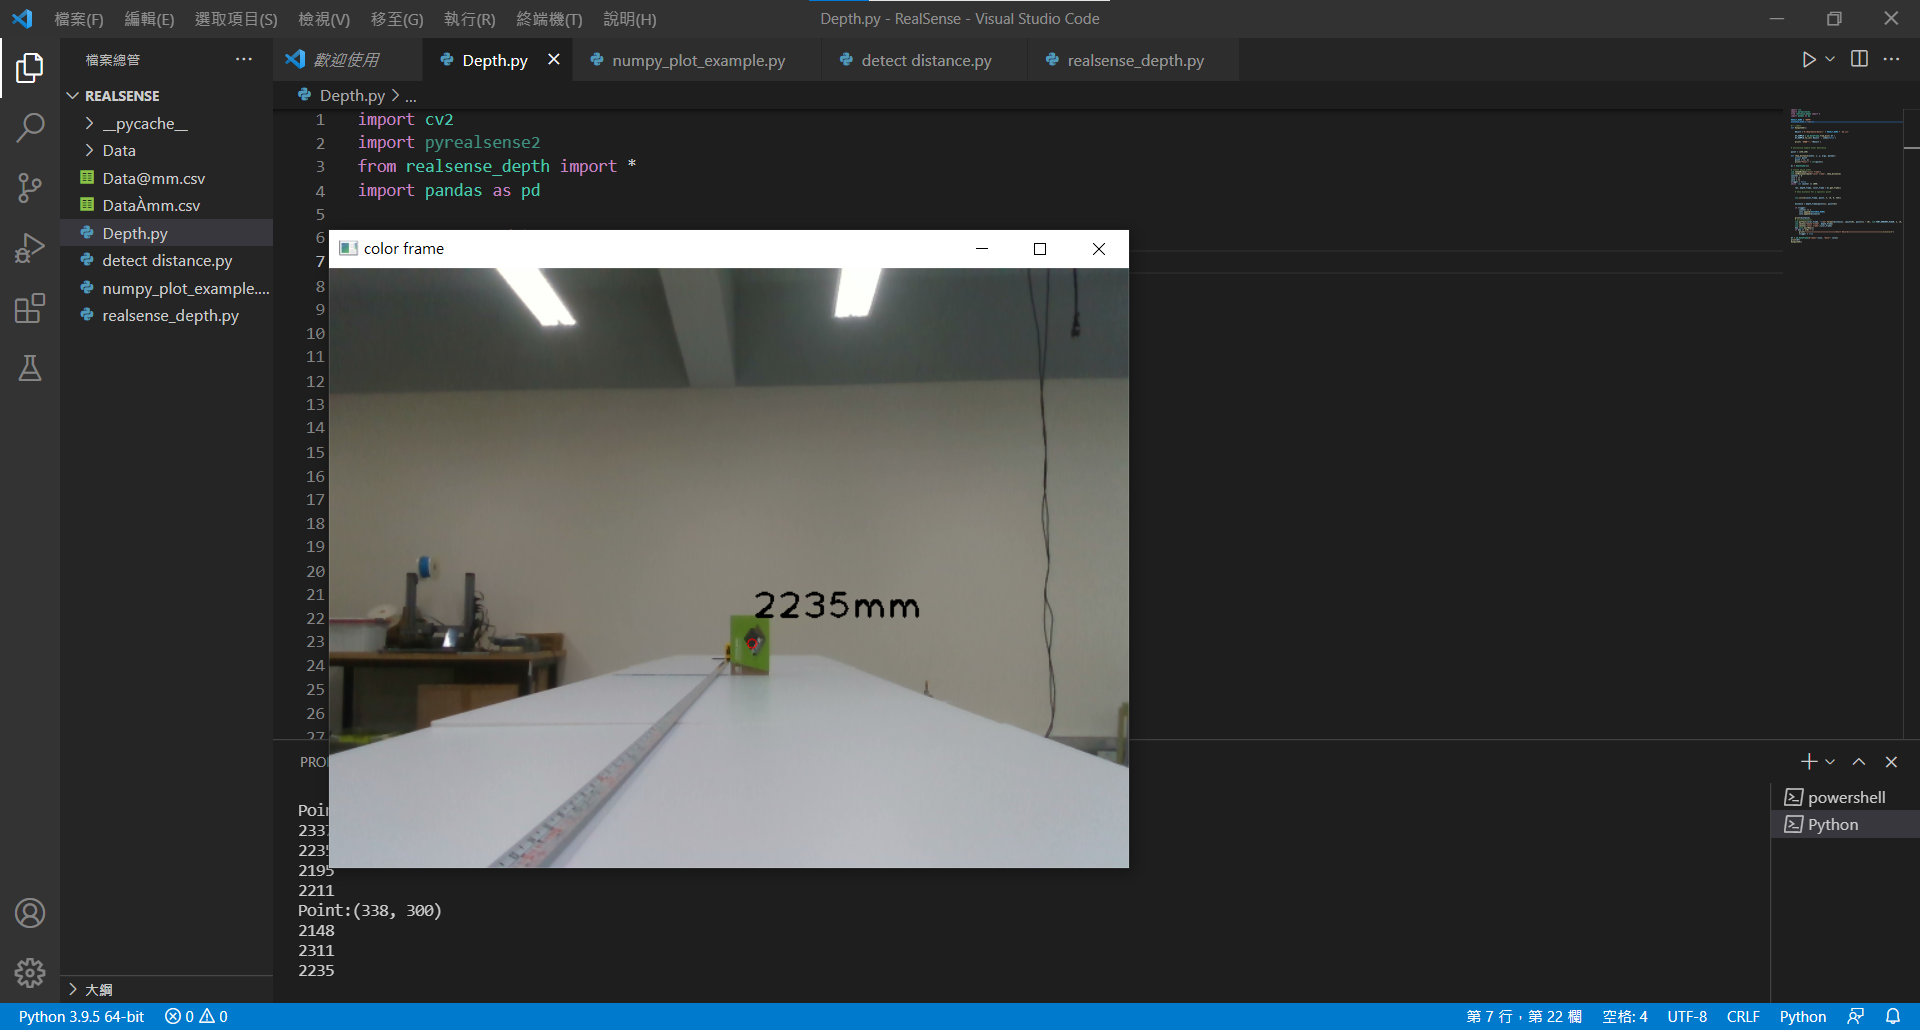Open the Extensions view

tap(30, 308)
